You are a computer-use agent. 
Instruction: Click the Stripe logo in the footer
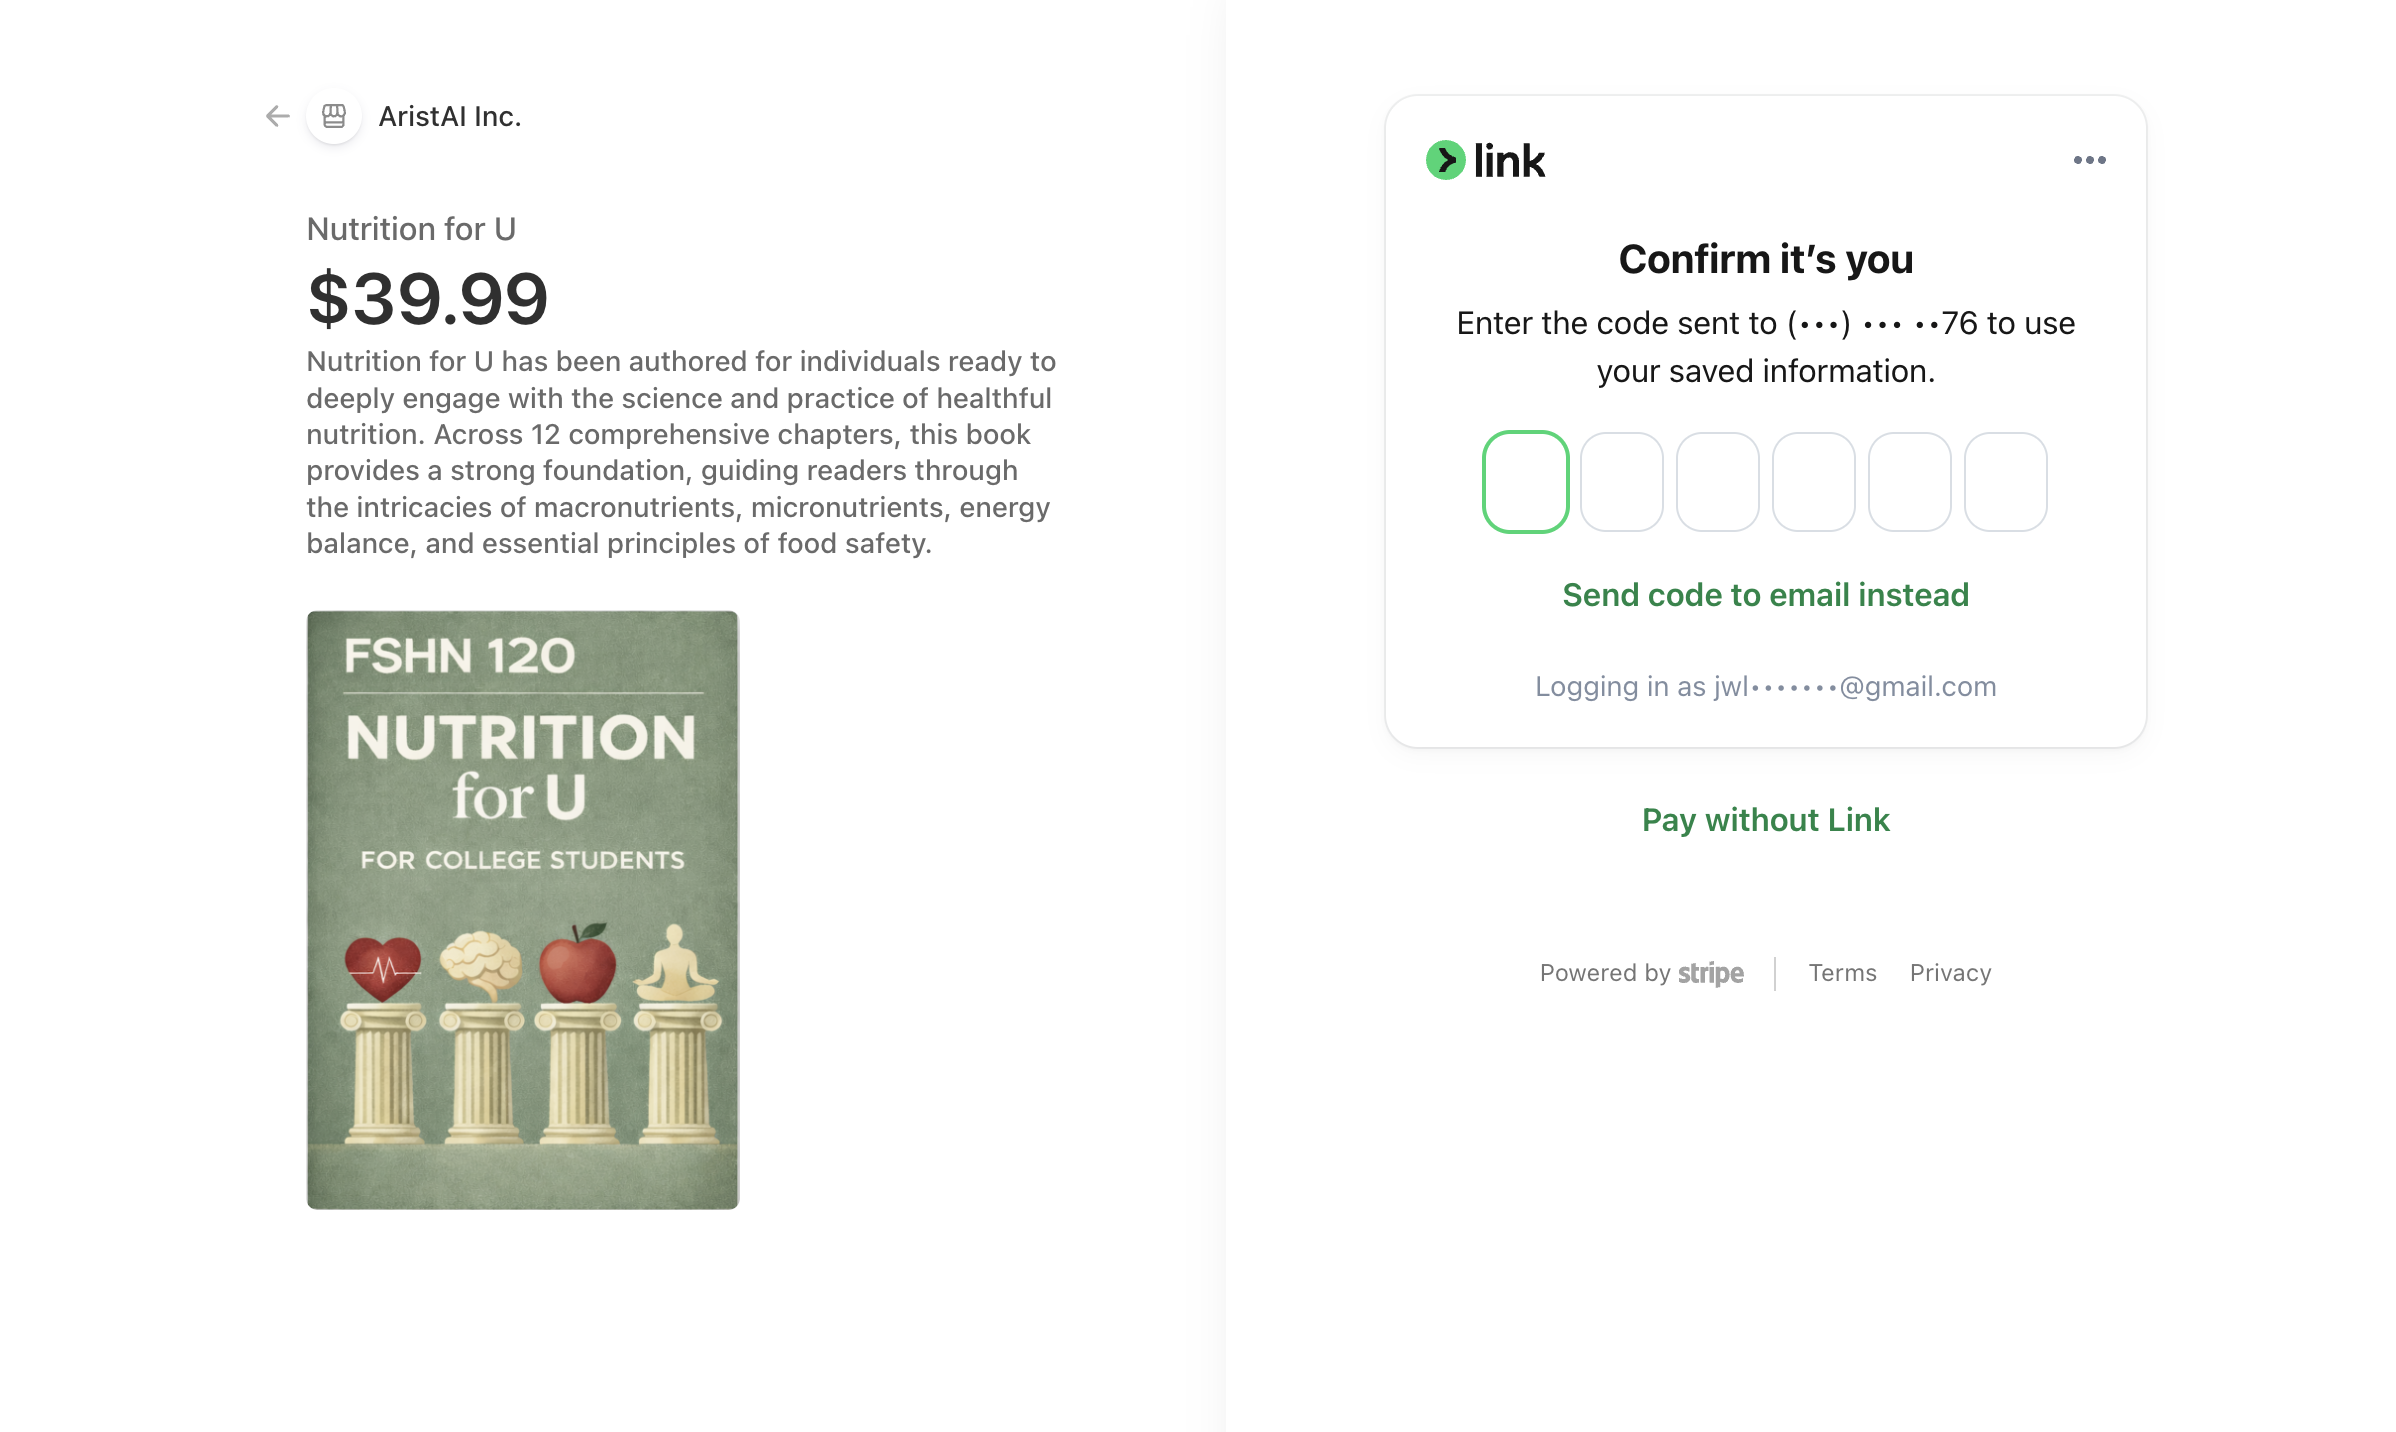(x=1710, y=972)
